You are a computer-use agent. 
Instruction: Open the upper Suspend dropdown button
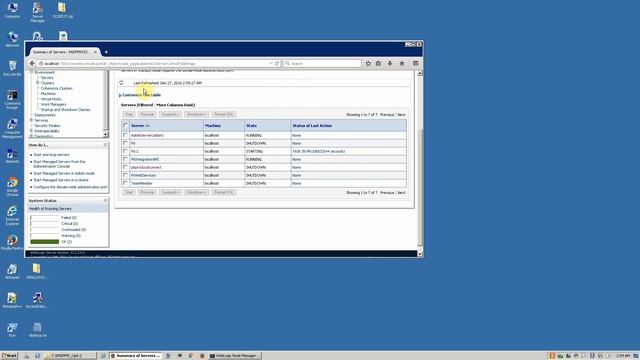(170, 114)
